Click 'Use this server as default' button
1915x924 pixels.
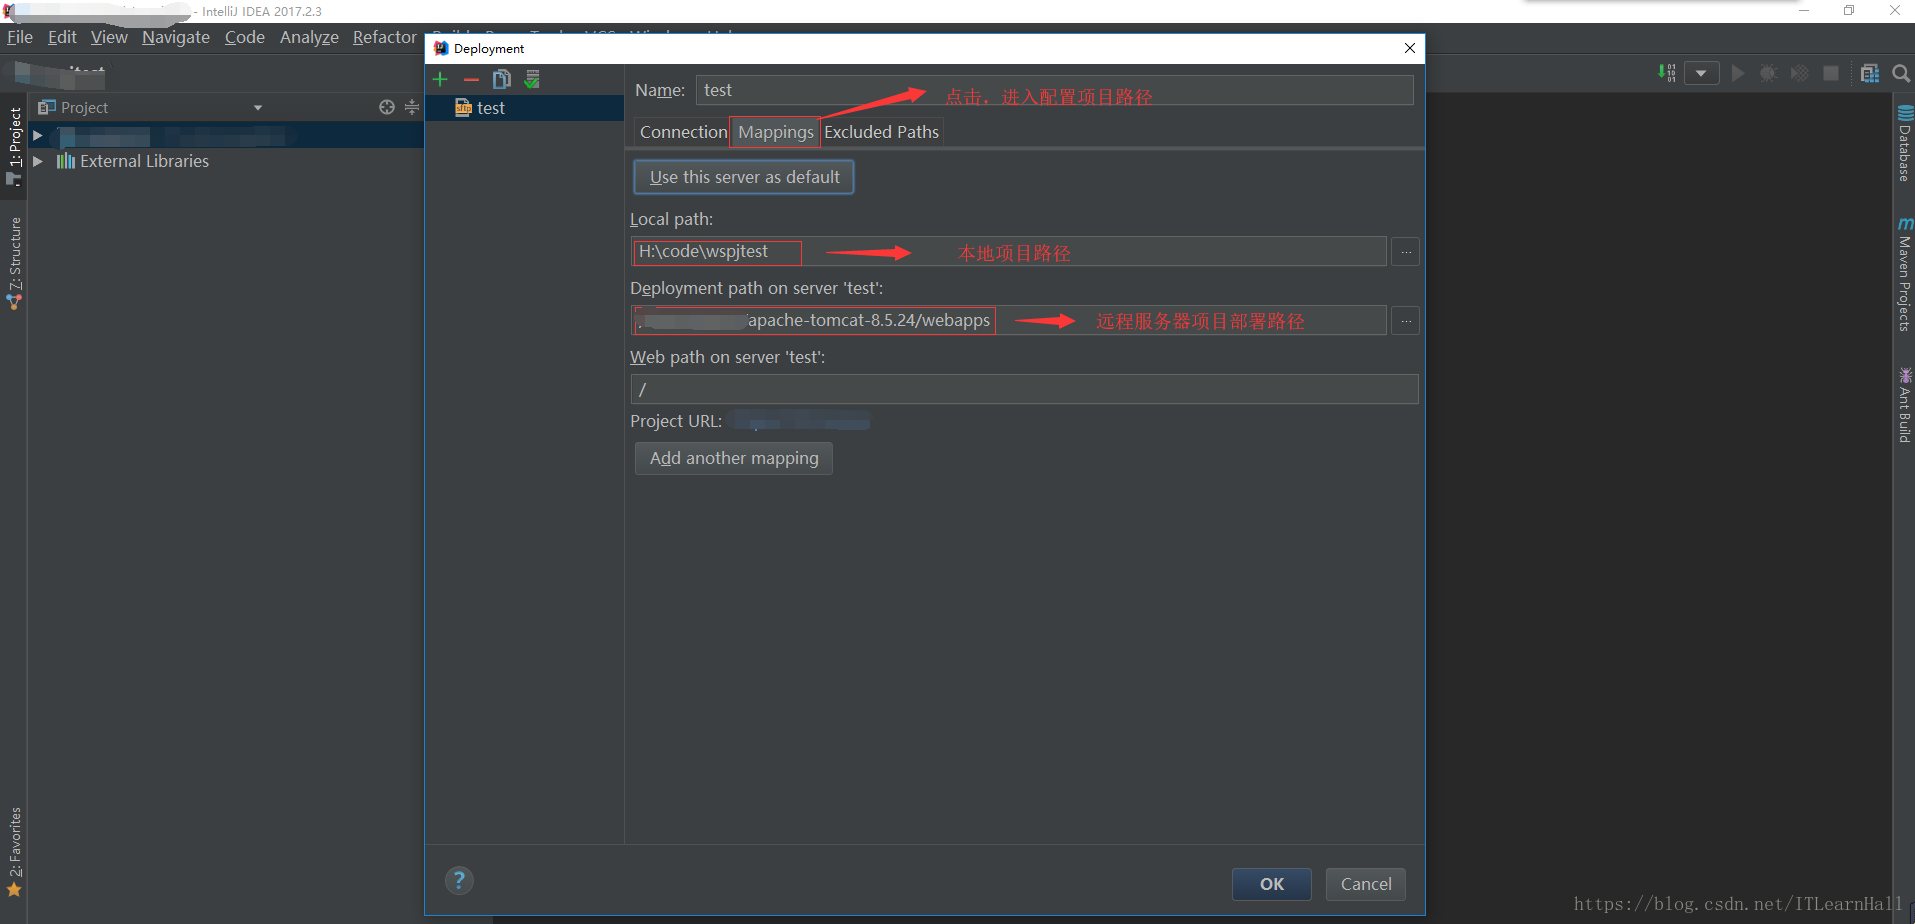[744, 177]
